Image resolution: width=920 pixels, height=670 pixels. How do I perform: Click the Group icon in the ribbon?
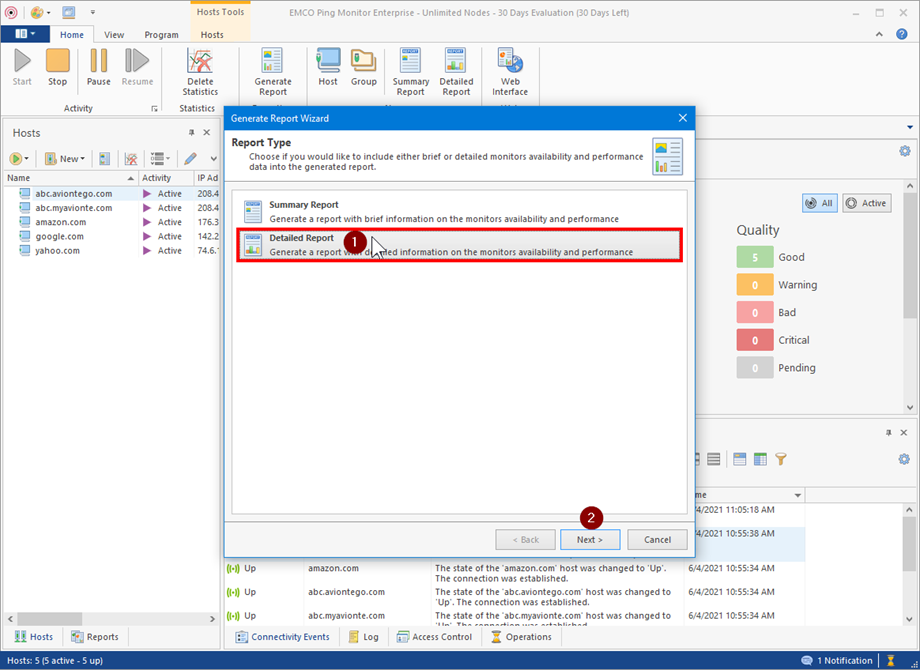pyautogui.click(x=364, y=67)
